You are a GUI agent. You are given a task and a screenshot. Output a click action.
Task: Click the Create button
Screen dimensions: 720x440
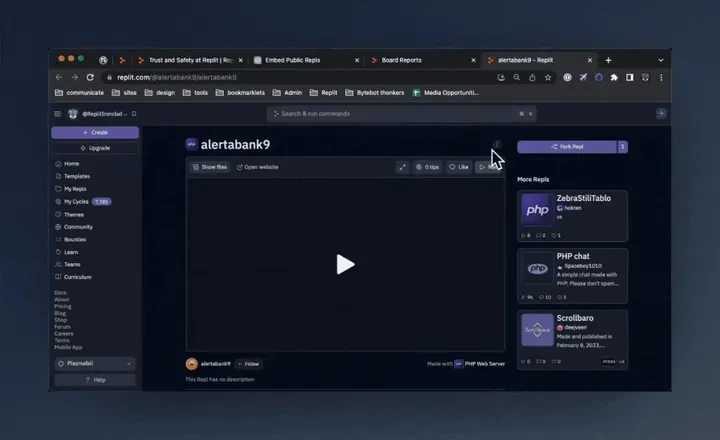95,132
